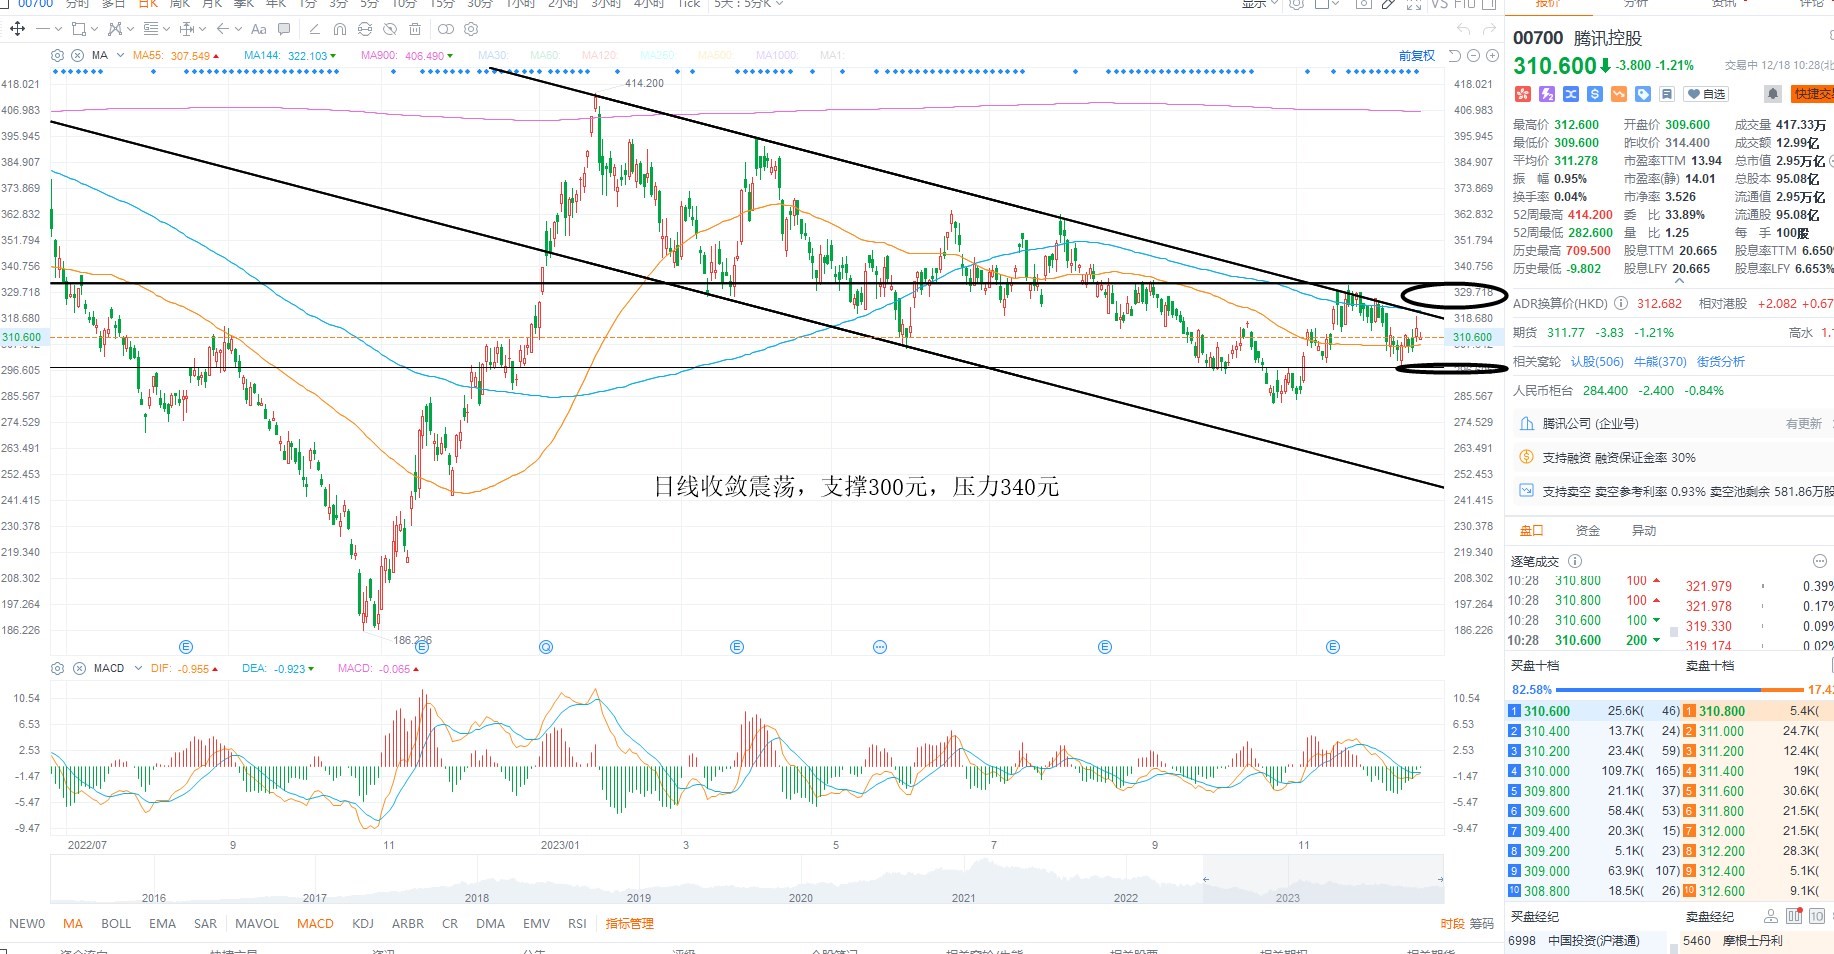This screenshot has width=1834, height=954.
Task: Toggle the MA30 faded line label
Action: coord(492,56)
